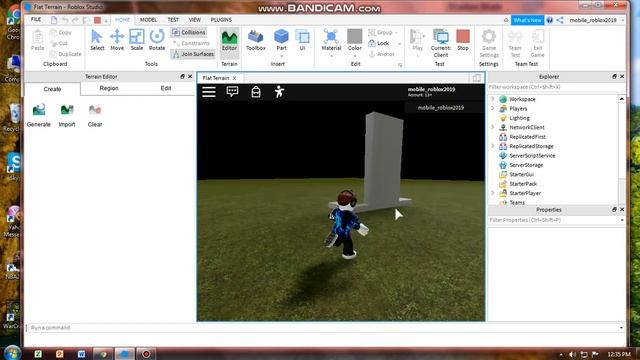
Task: Open the command bar history dropdown
Action: pyautogui.click(x=621, y=328)
